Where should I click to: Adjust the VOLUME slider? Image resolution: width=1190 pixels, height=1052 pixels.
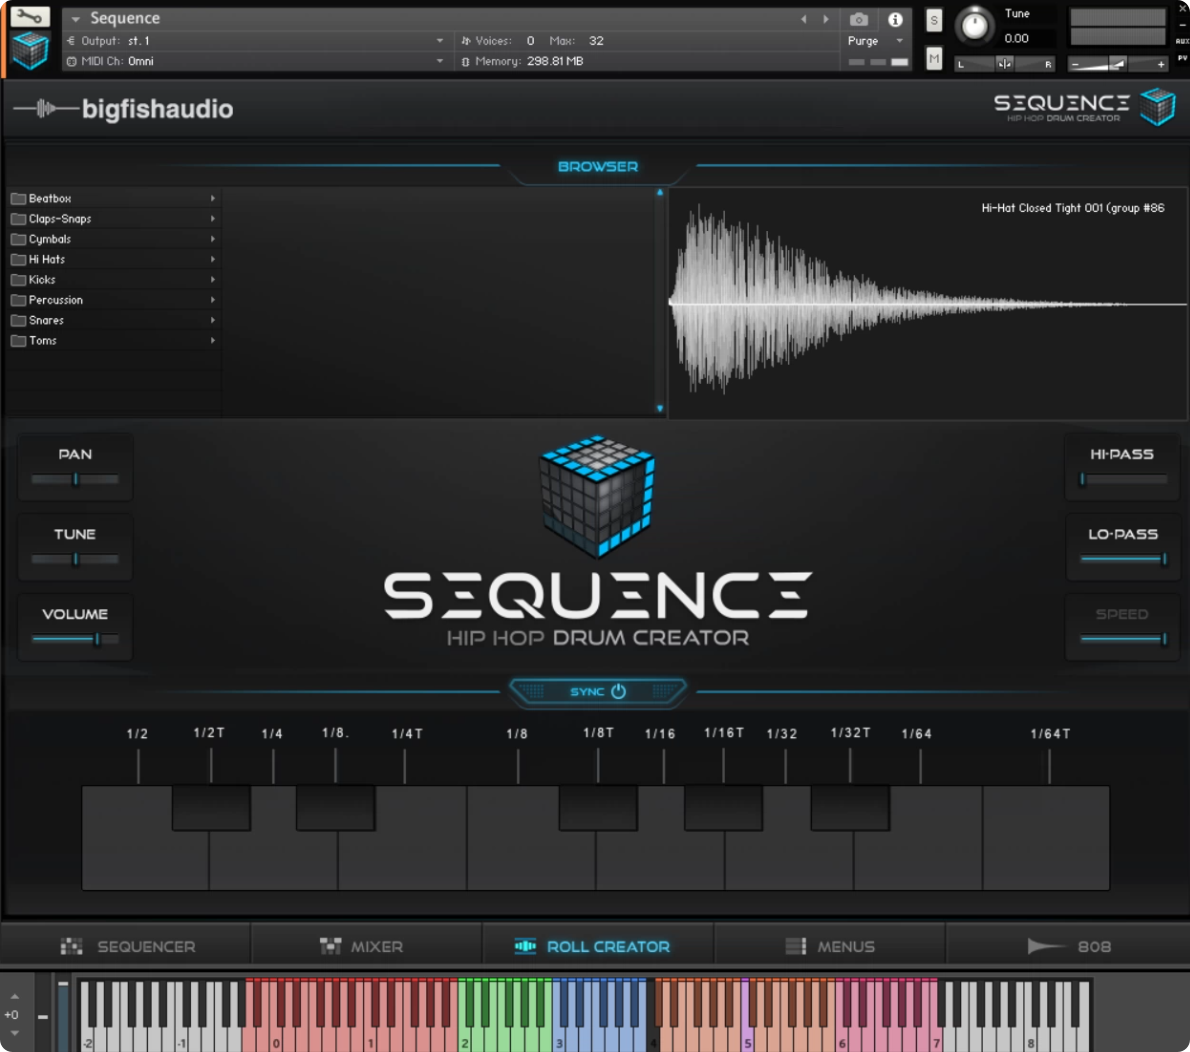pos(75,639)
